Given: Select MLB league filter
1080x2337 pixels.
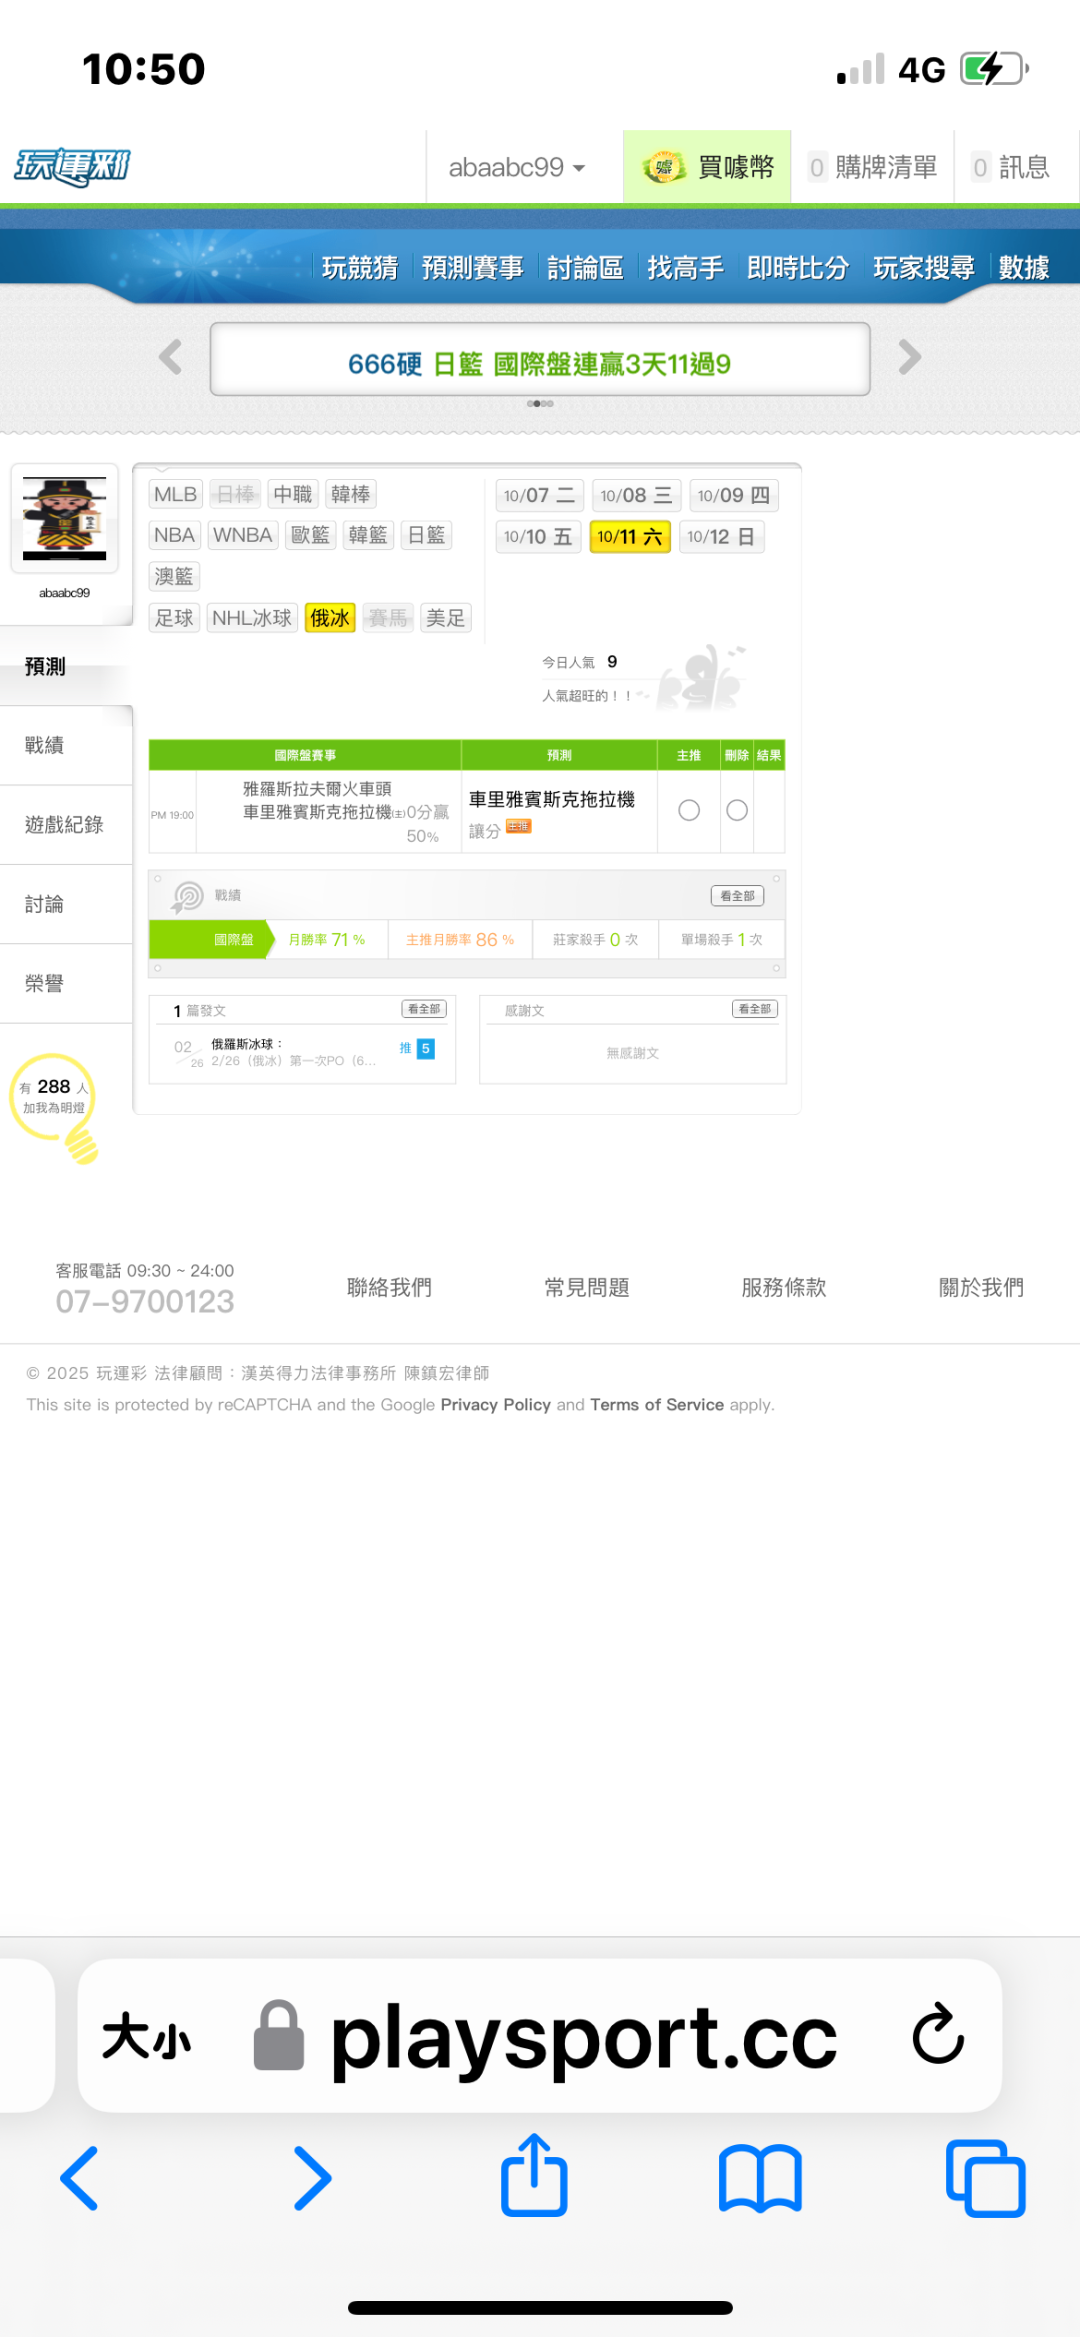Looking at the screenshot, I should coord(176,494).
